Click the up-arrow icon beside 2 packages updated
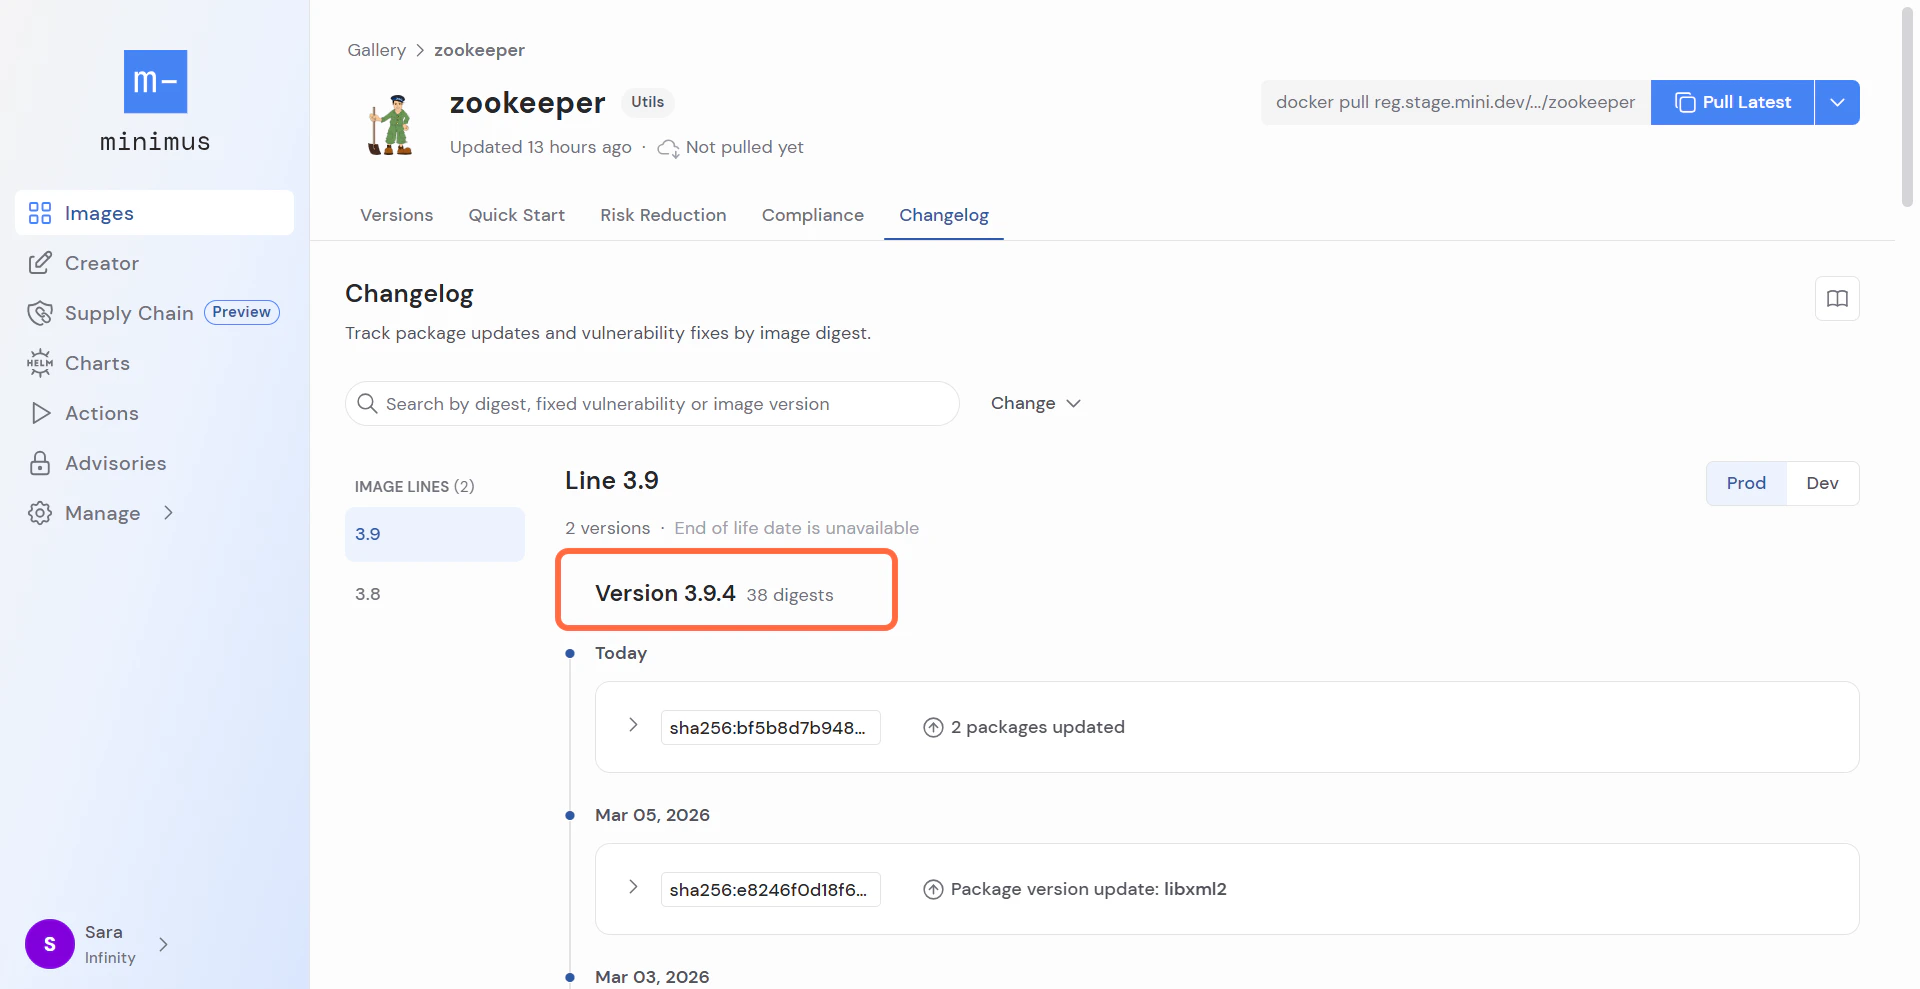 (933, 728)
